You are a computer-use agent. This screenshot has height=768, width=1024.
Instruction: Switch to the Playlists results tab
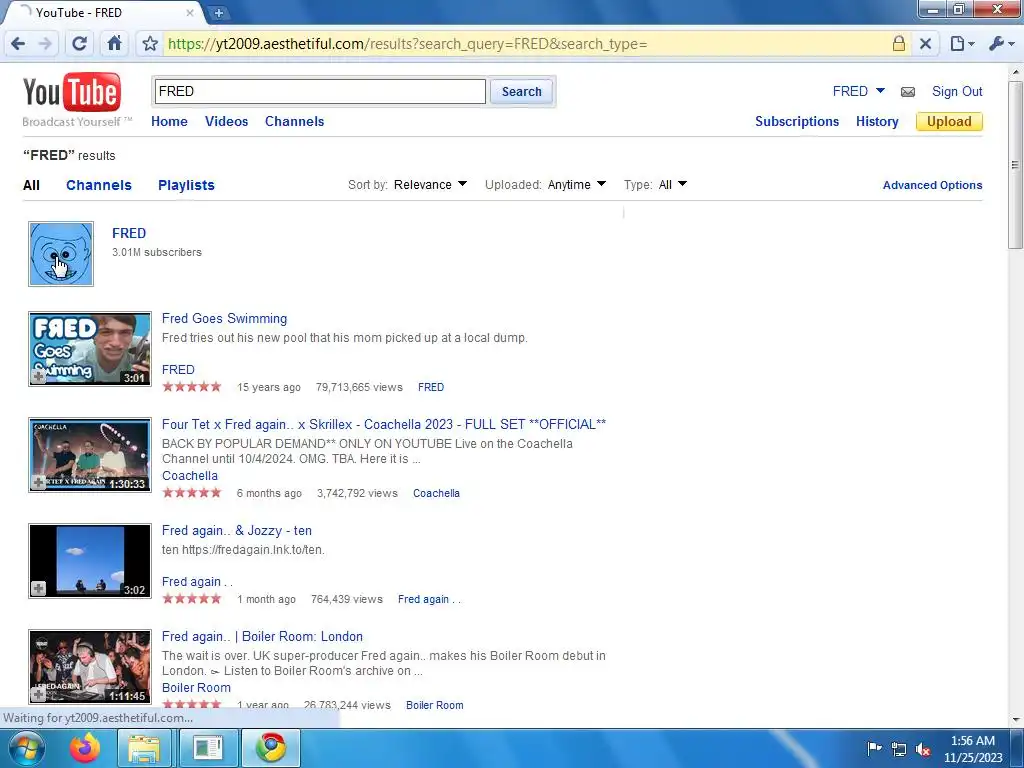pyautogui.click(x=186, y=185)
